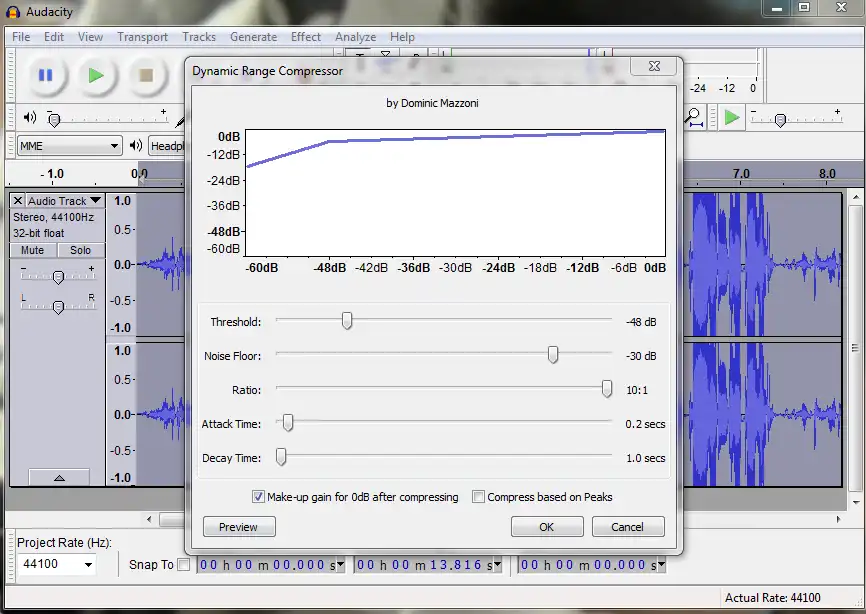The height and width of the screenshot is (614, 866).
Task: Open the Generate menu
Action: click(254, 37)
